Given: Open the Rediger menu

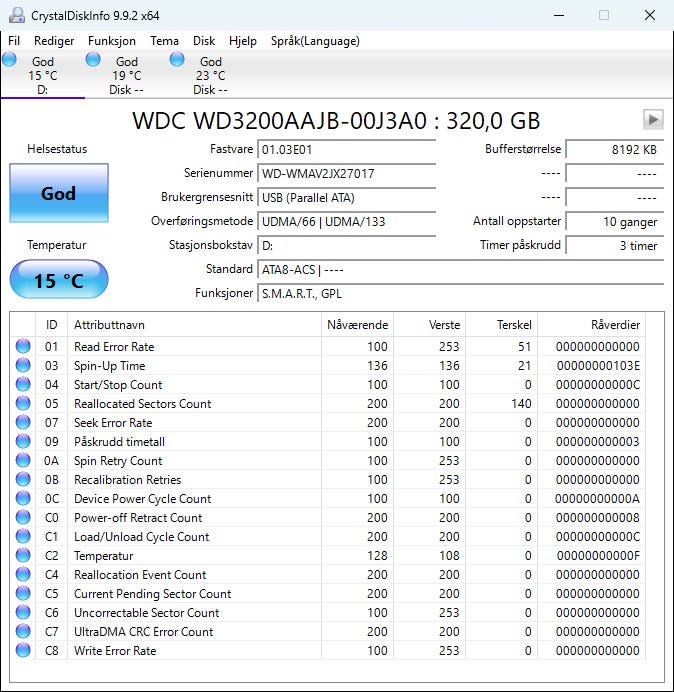Looking at the screenshot, I should [54, 41].
